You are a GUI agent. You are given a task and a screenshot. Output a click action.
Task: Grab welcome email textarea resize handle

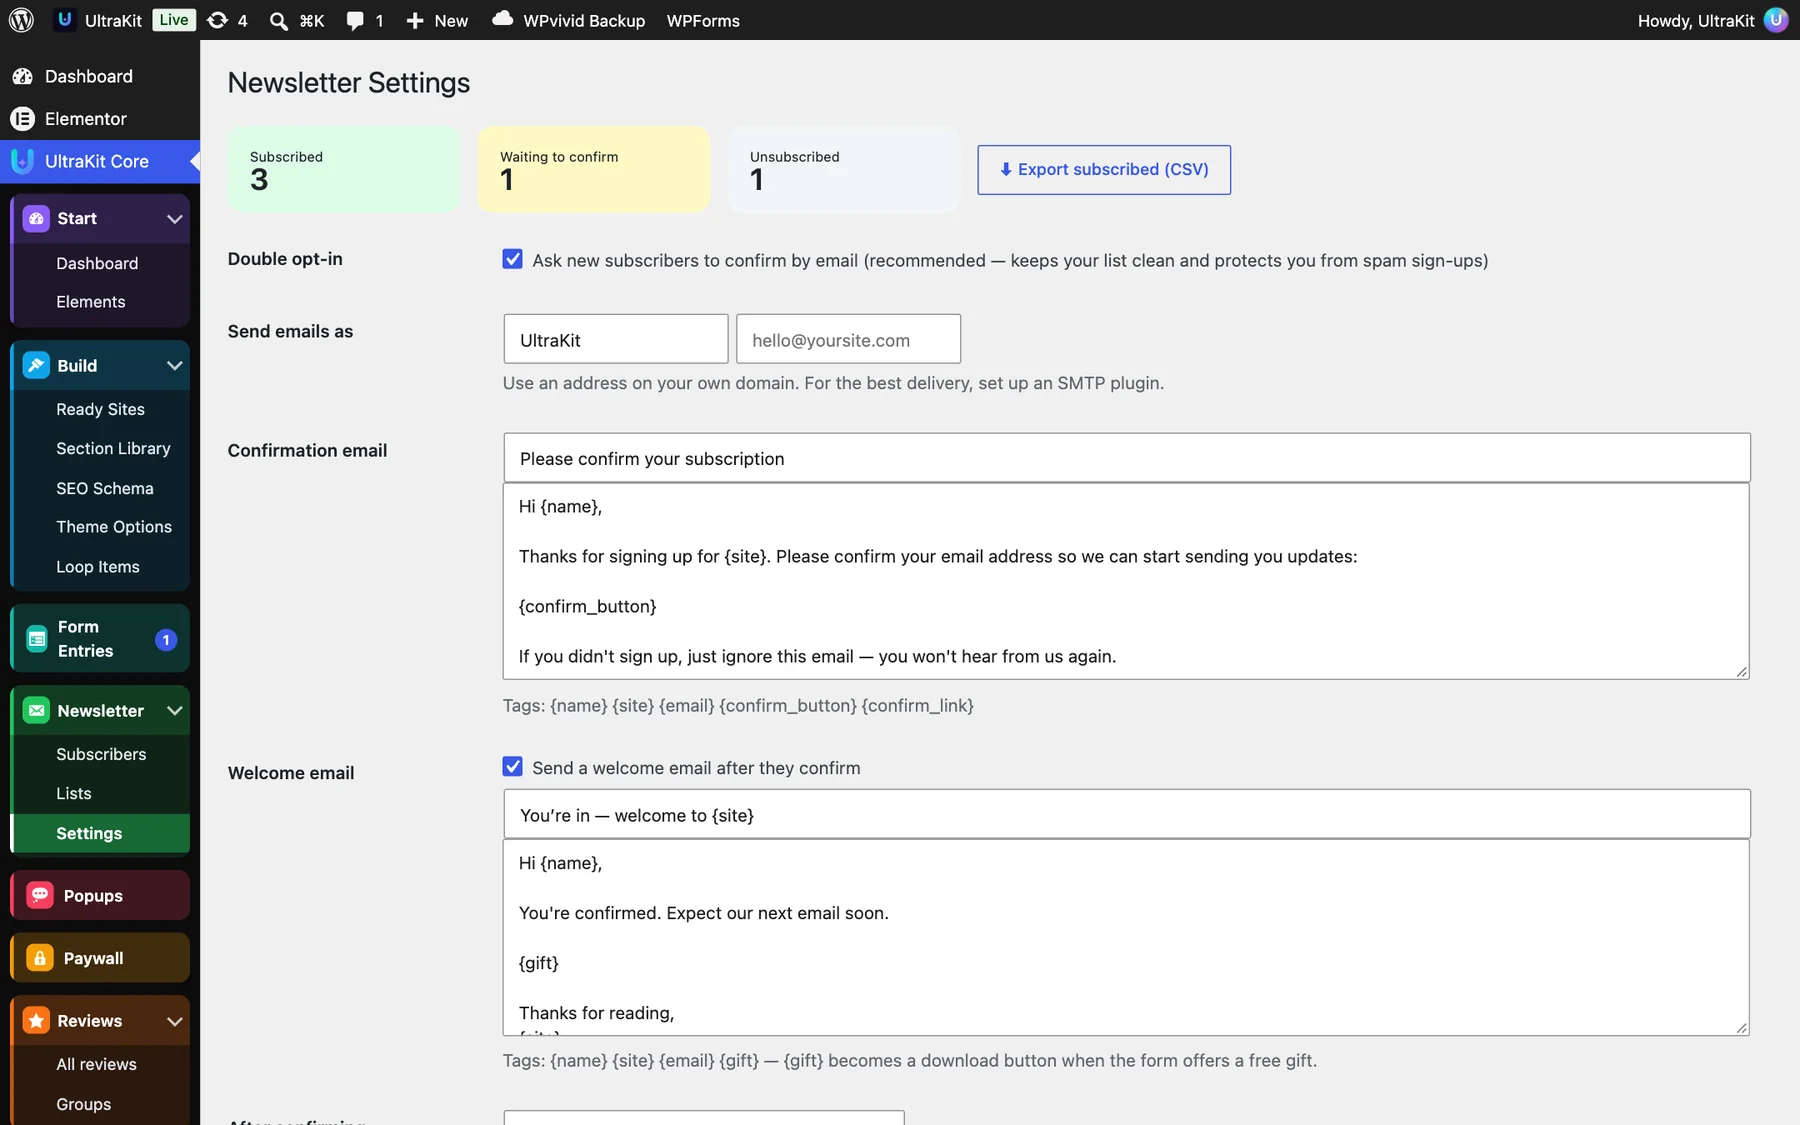(1742, 1028)
